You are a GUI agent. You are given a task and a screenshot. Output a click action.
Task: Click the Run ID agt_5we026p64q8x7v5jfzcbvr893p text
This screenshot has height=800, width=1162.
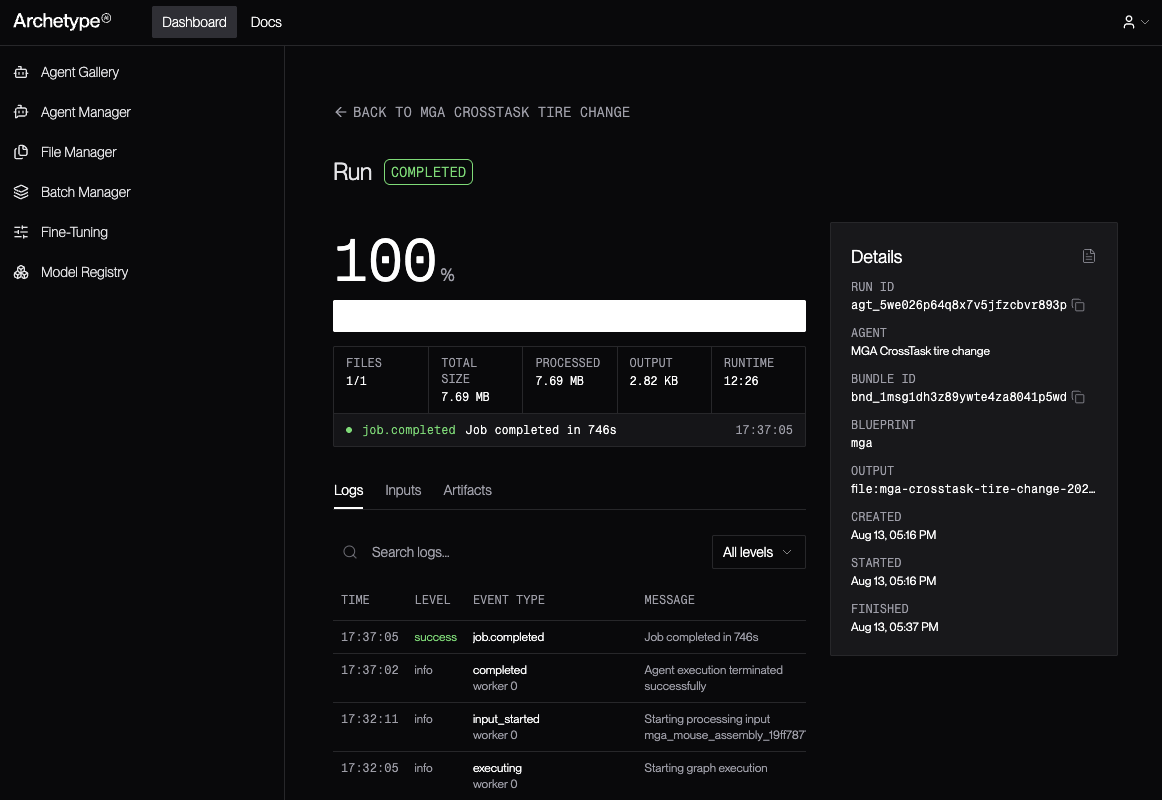pos(958,305)
